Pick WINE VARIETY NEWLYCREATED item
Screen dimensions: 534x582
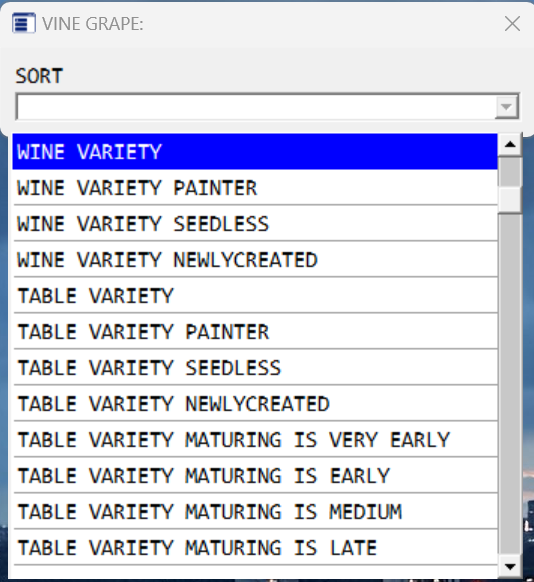255,260
